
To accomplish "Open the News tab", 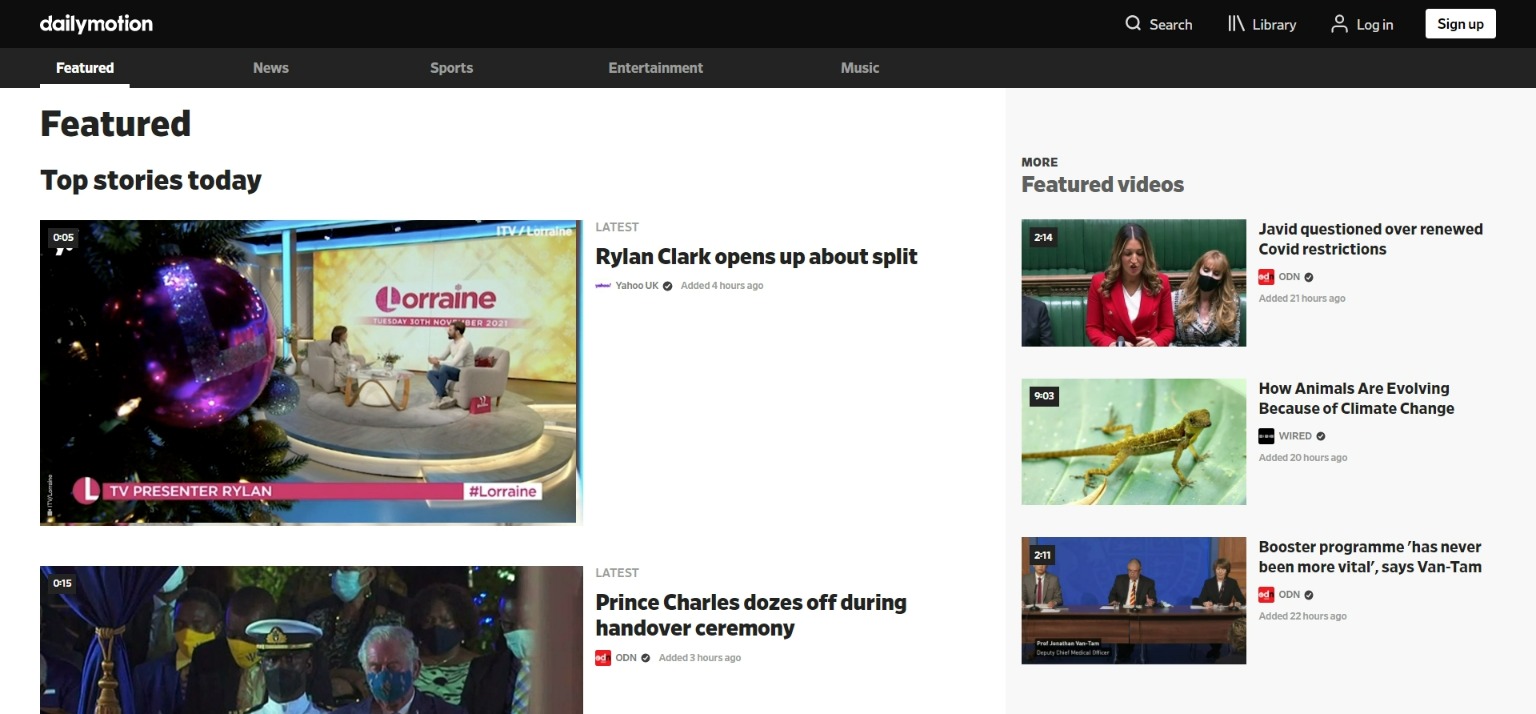I will click(271, 68).
